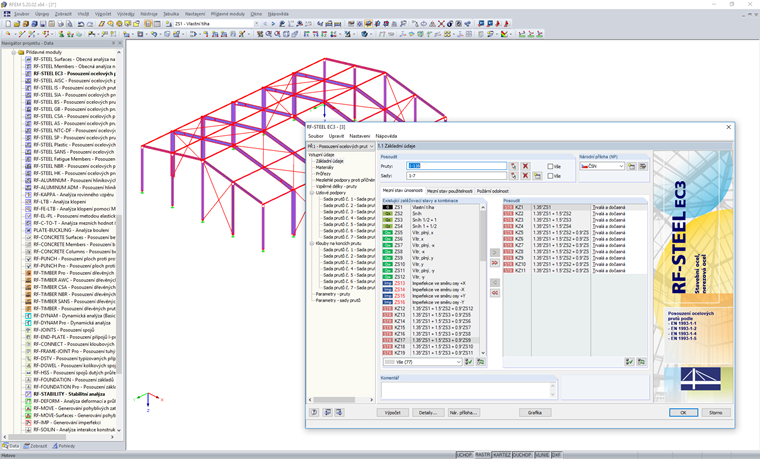Open ZS1 - Vlastní tíha load case dropdown
This screenshot has width=760, height=459.
256,24
